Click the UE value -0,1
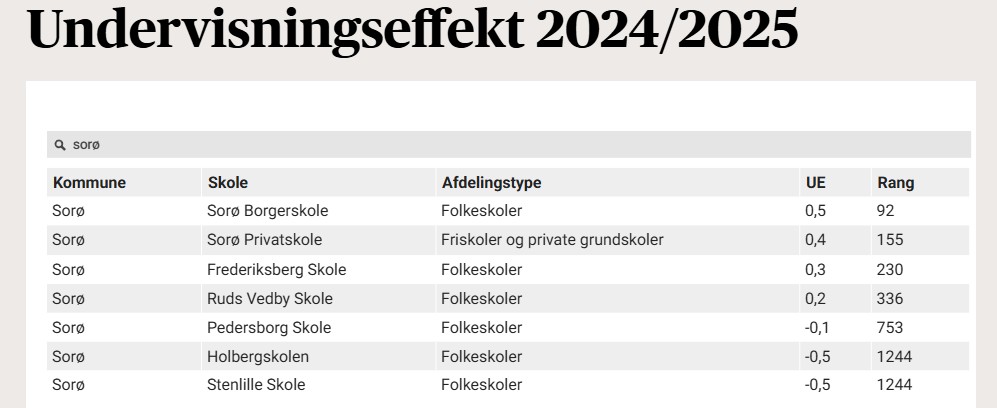Screen dimensions: 997x408 point(817,327)
